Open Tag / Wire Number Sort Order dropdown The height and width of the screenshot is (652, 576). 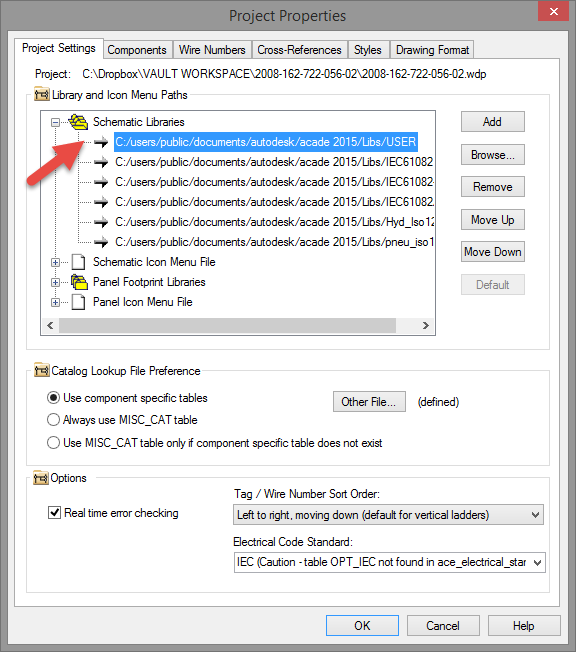388,515
